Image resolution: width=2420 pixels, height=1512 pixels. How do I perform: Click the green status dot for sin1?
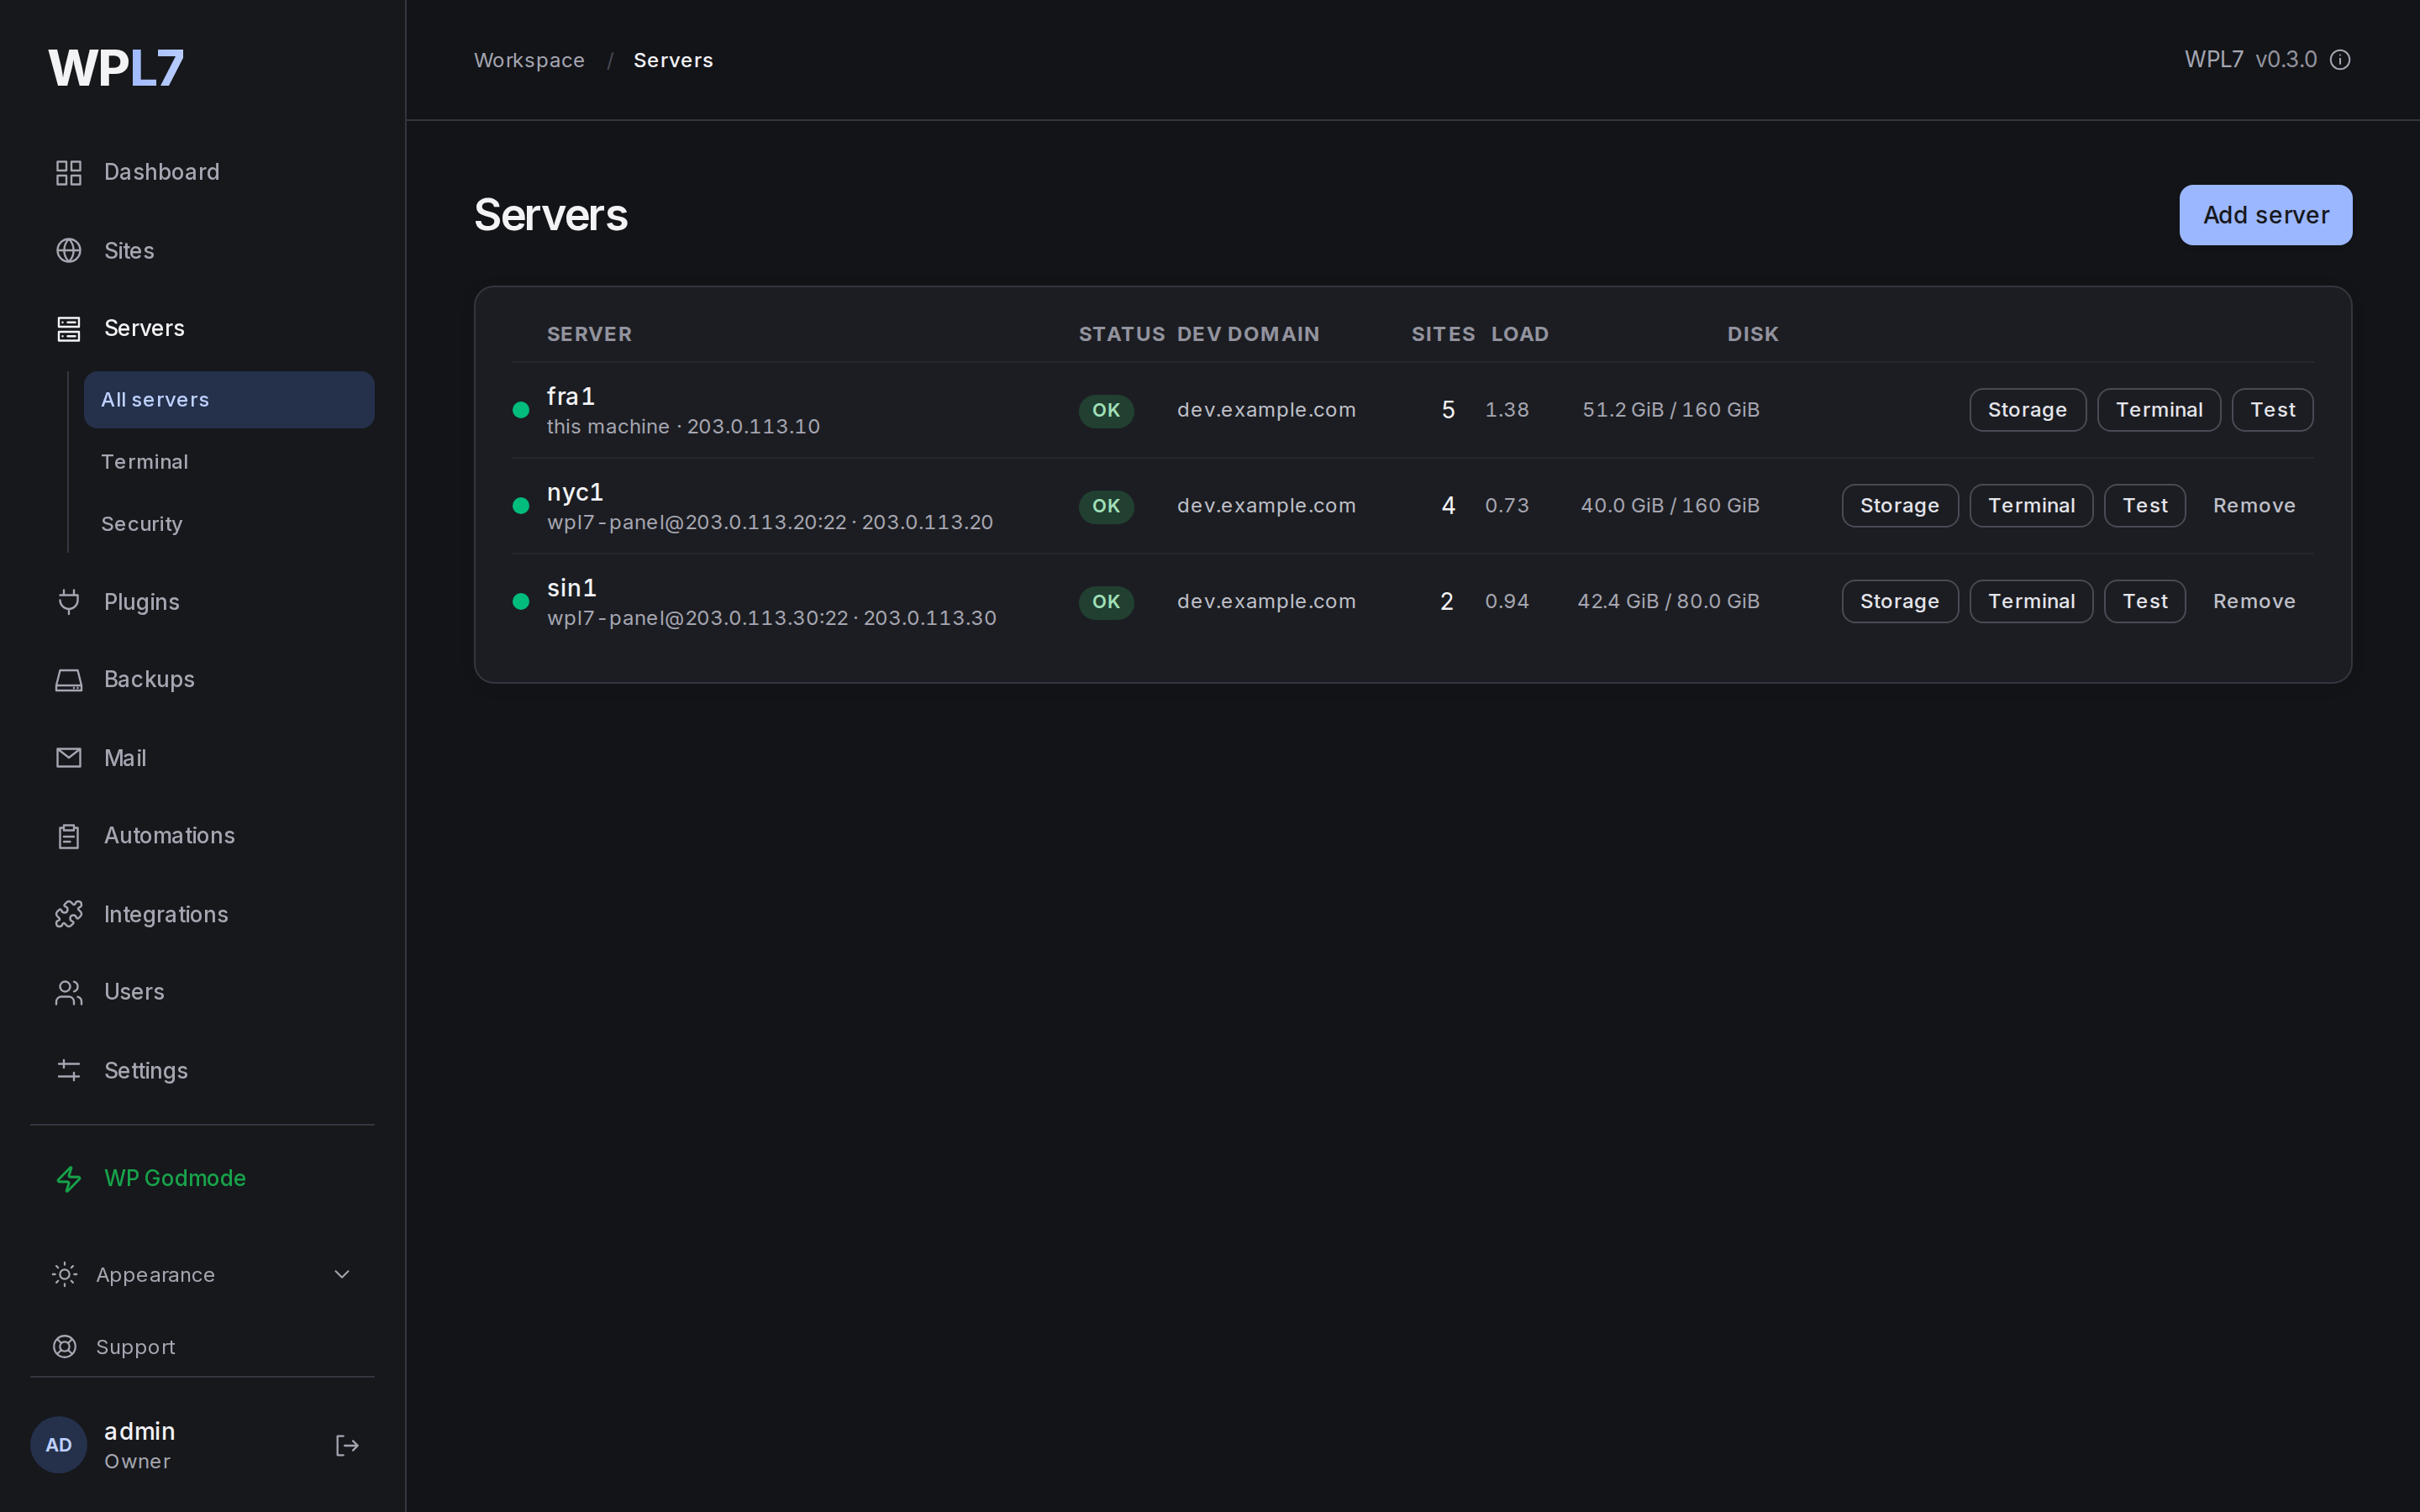[520, 602]
